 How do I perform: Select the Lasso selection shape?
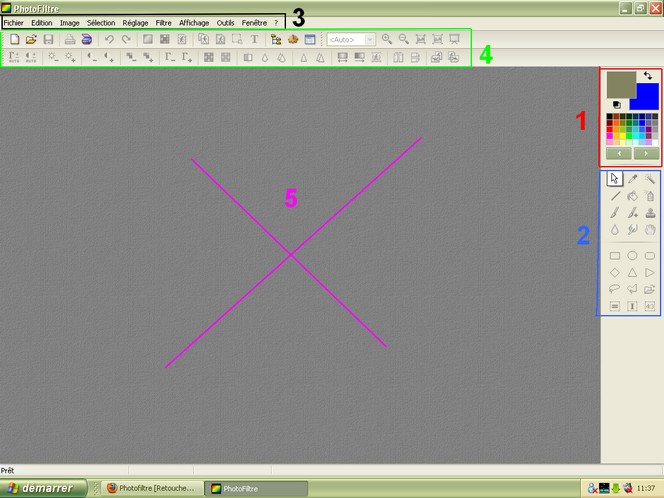pyautogui.click(x=615, y=288)
